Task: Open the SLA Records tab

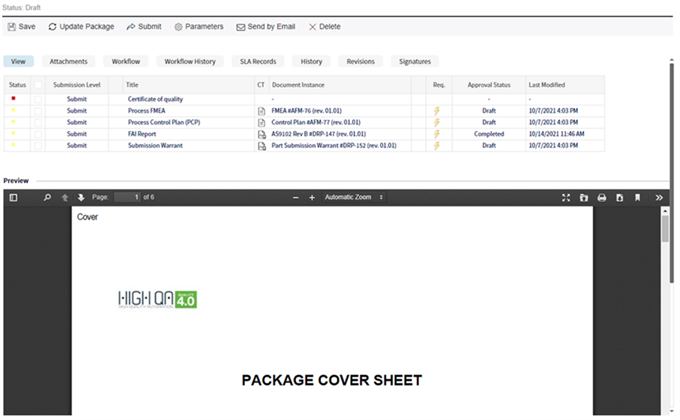Action: pyautogui.click(x=257, y=61)
